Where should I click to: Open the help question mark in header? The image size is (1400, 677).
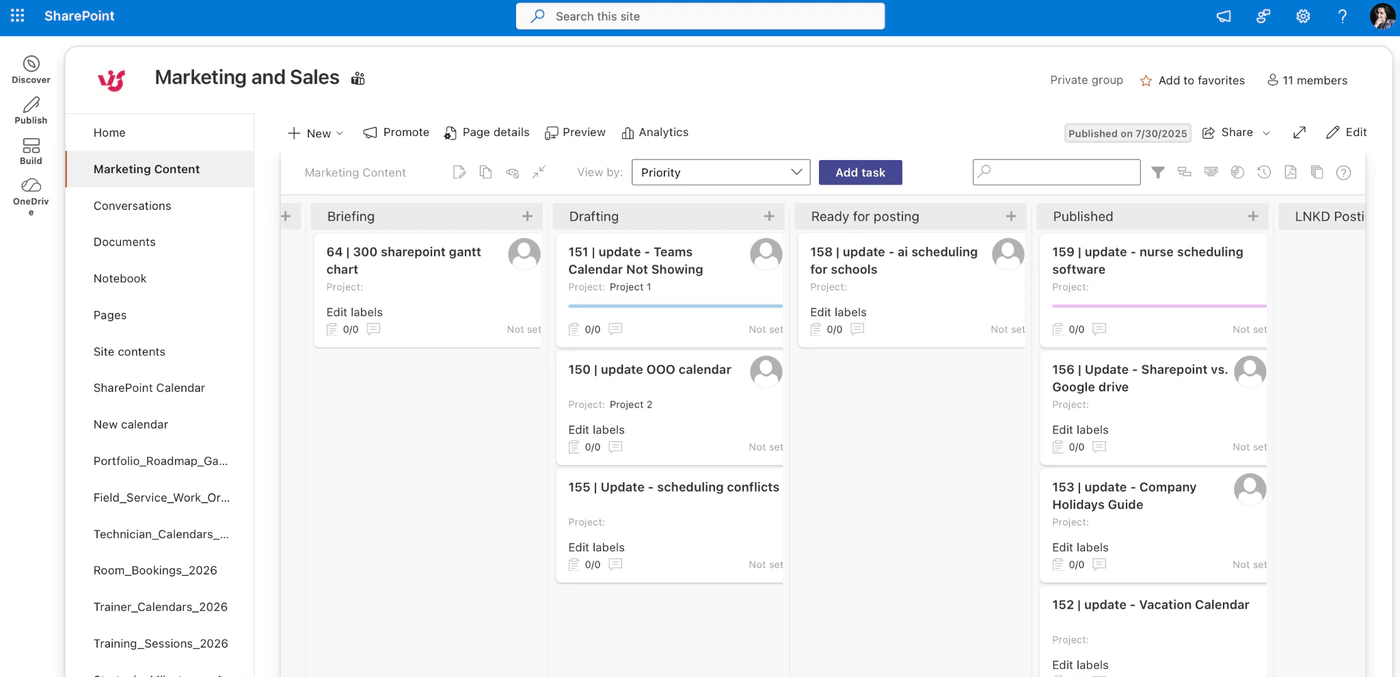click(1343, 16)
